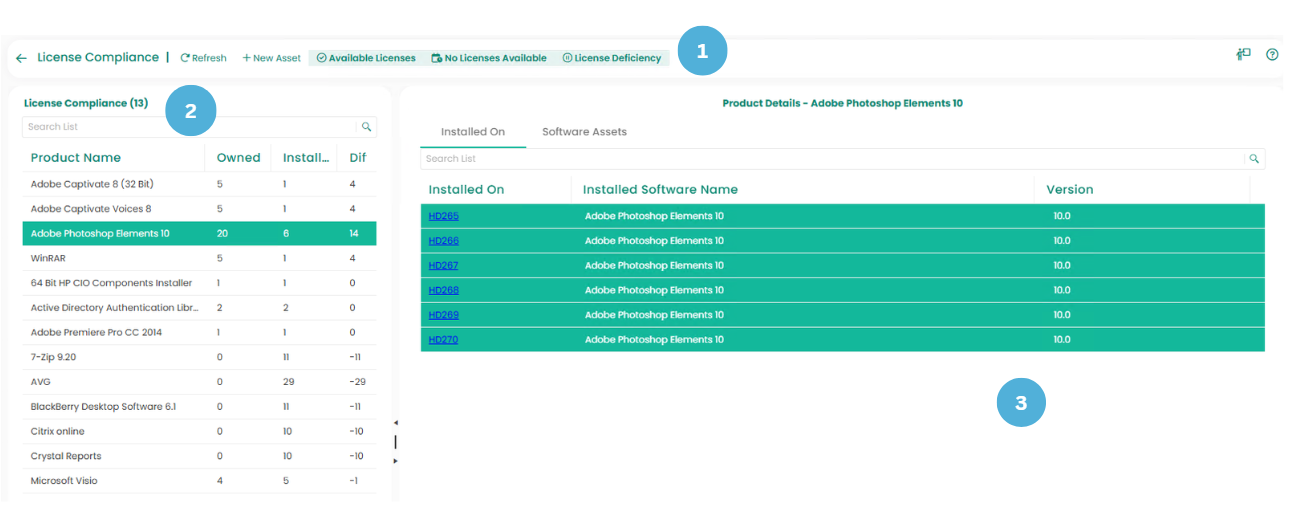
Task: Filter by License Deficiency
Action: point(611,58)
